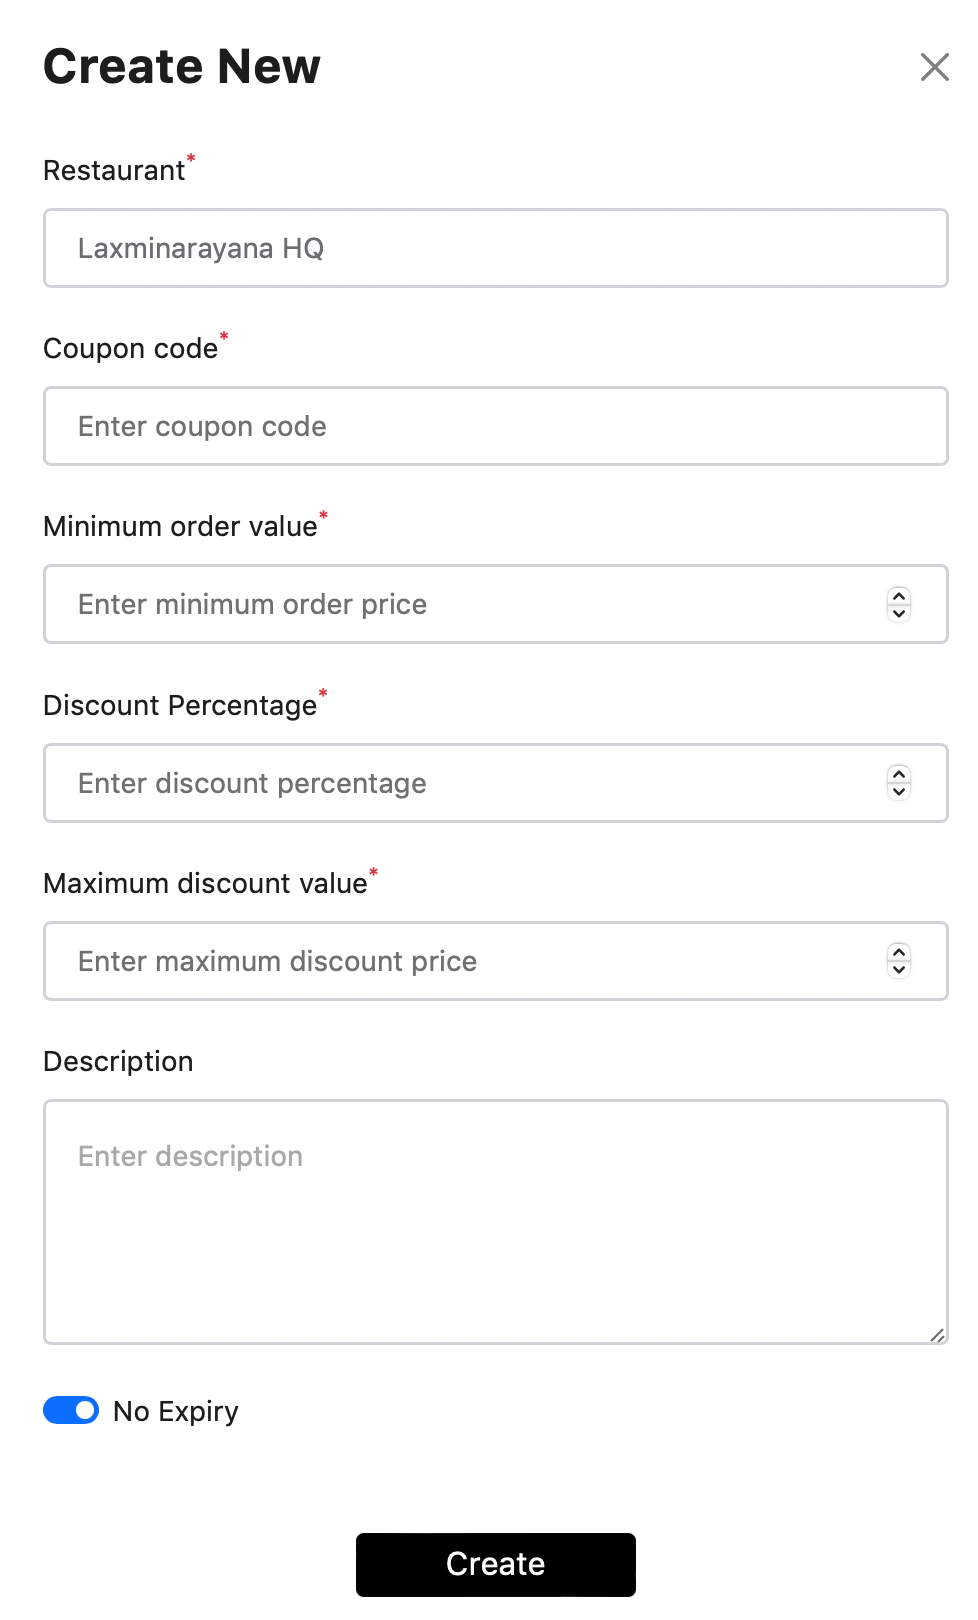The width and height of the screenshot is (978, 1620).
Task: Increment the maximum discount value via stepper
Action: click(898, 954)
